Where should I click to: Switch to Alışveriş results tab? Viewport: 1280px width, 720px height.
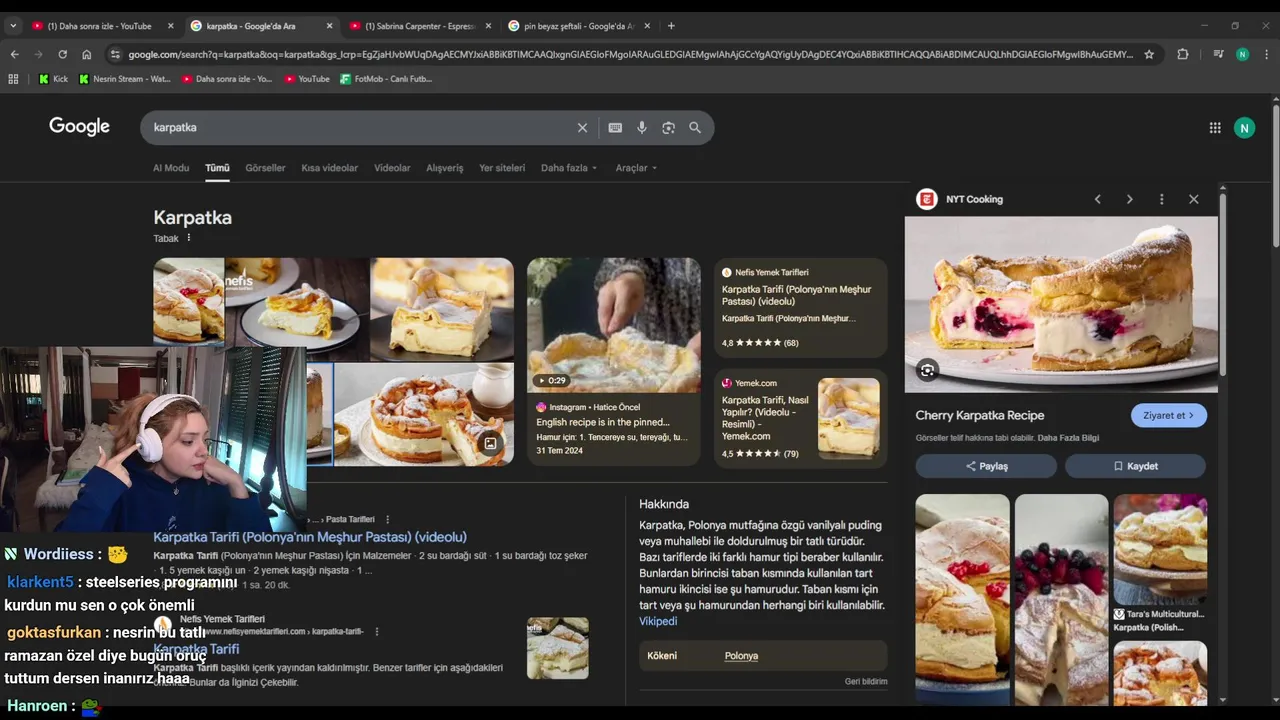[445, 168]
